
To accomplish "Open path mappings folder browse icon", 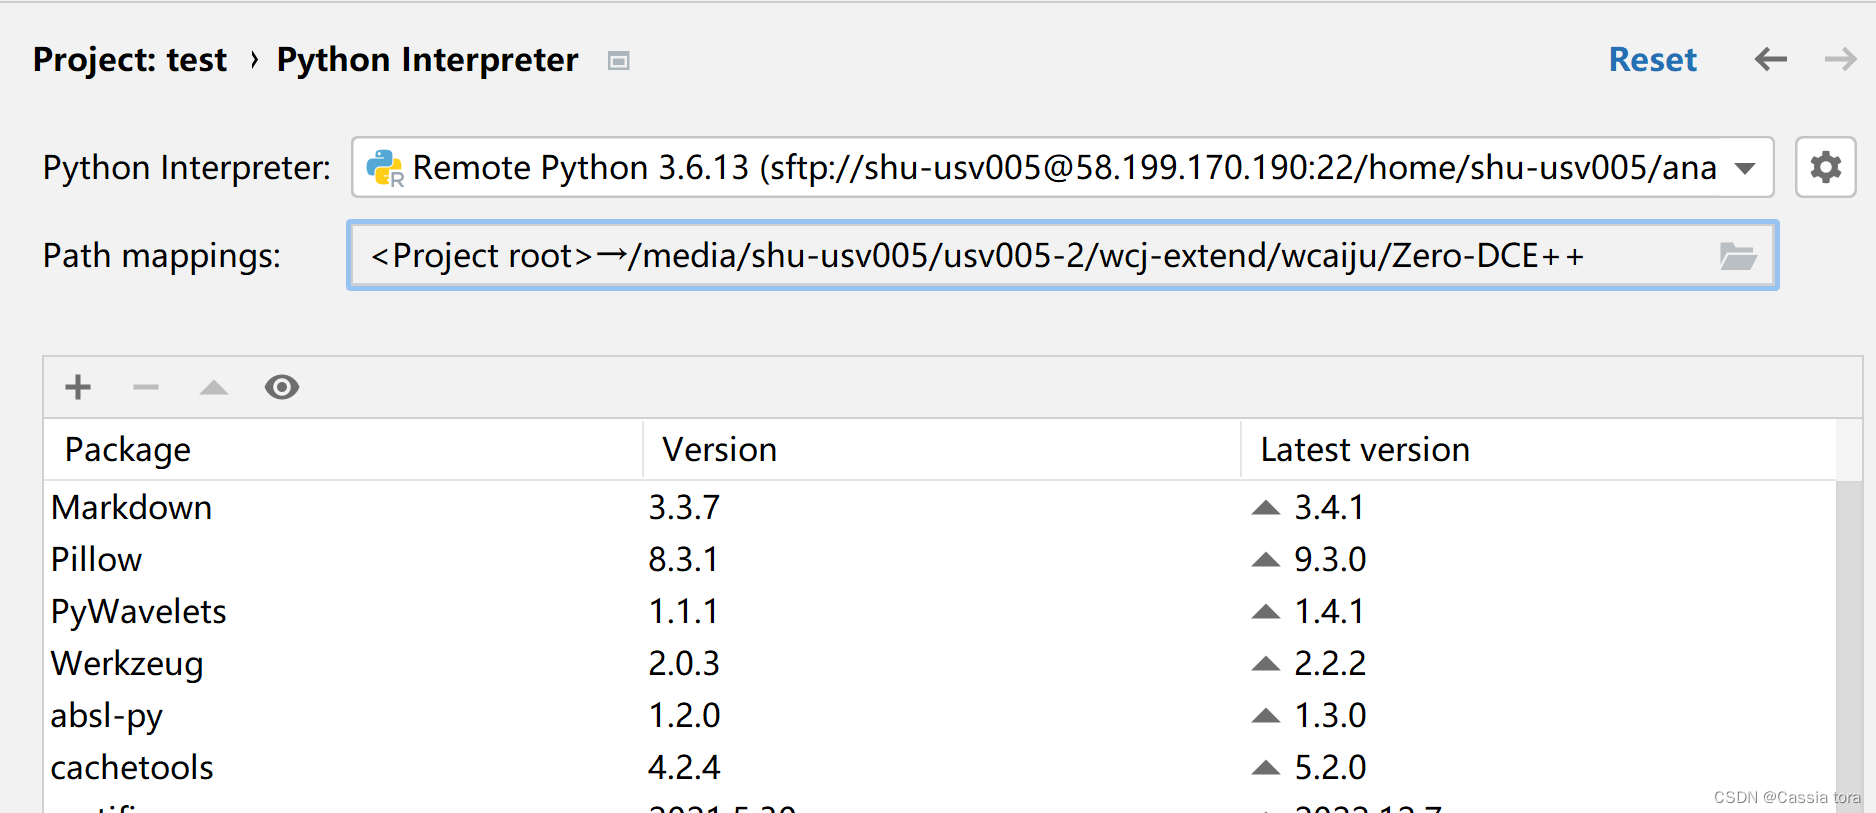I will coord(1738,256).
